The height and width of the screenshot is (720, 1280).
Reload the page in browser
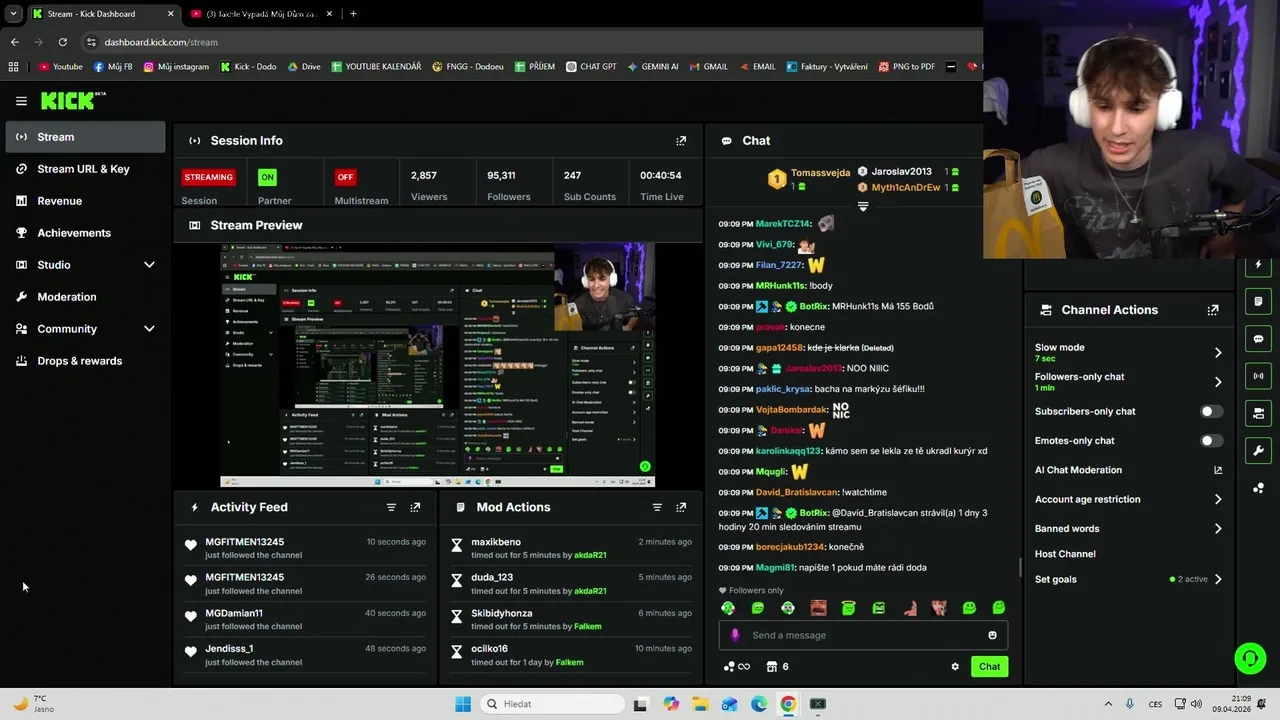[x=62, y=42]
